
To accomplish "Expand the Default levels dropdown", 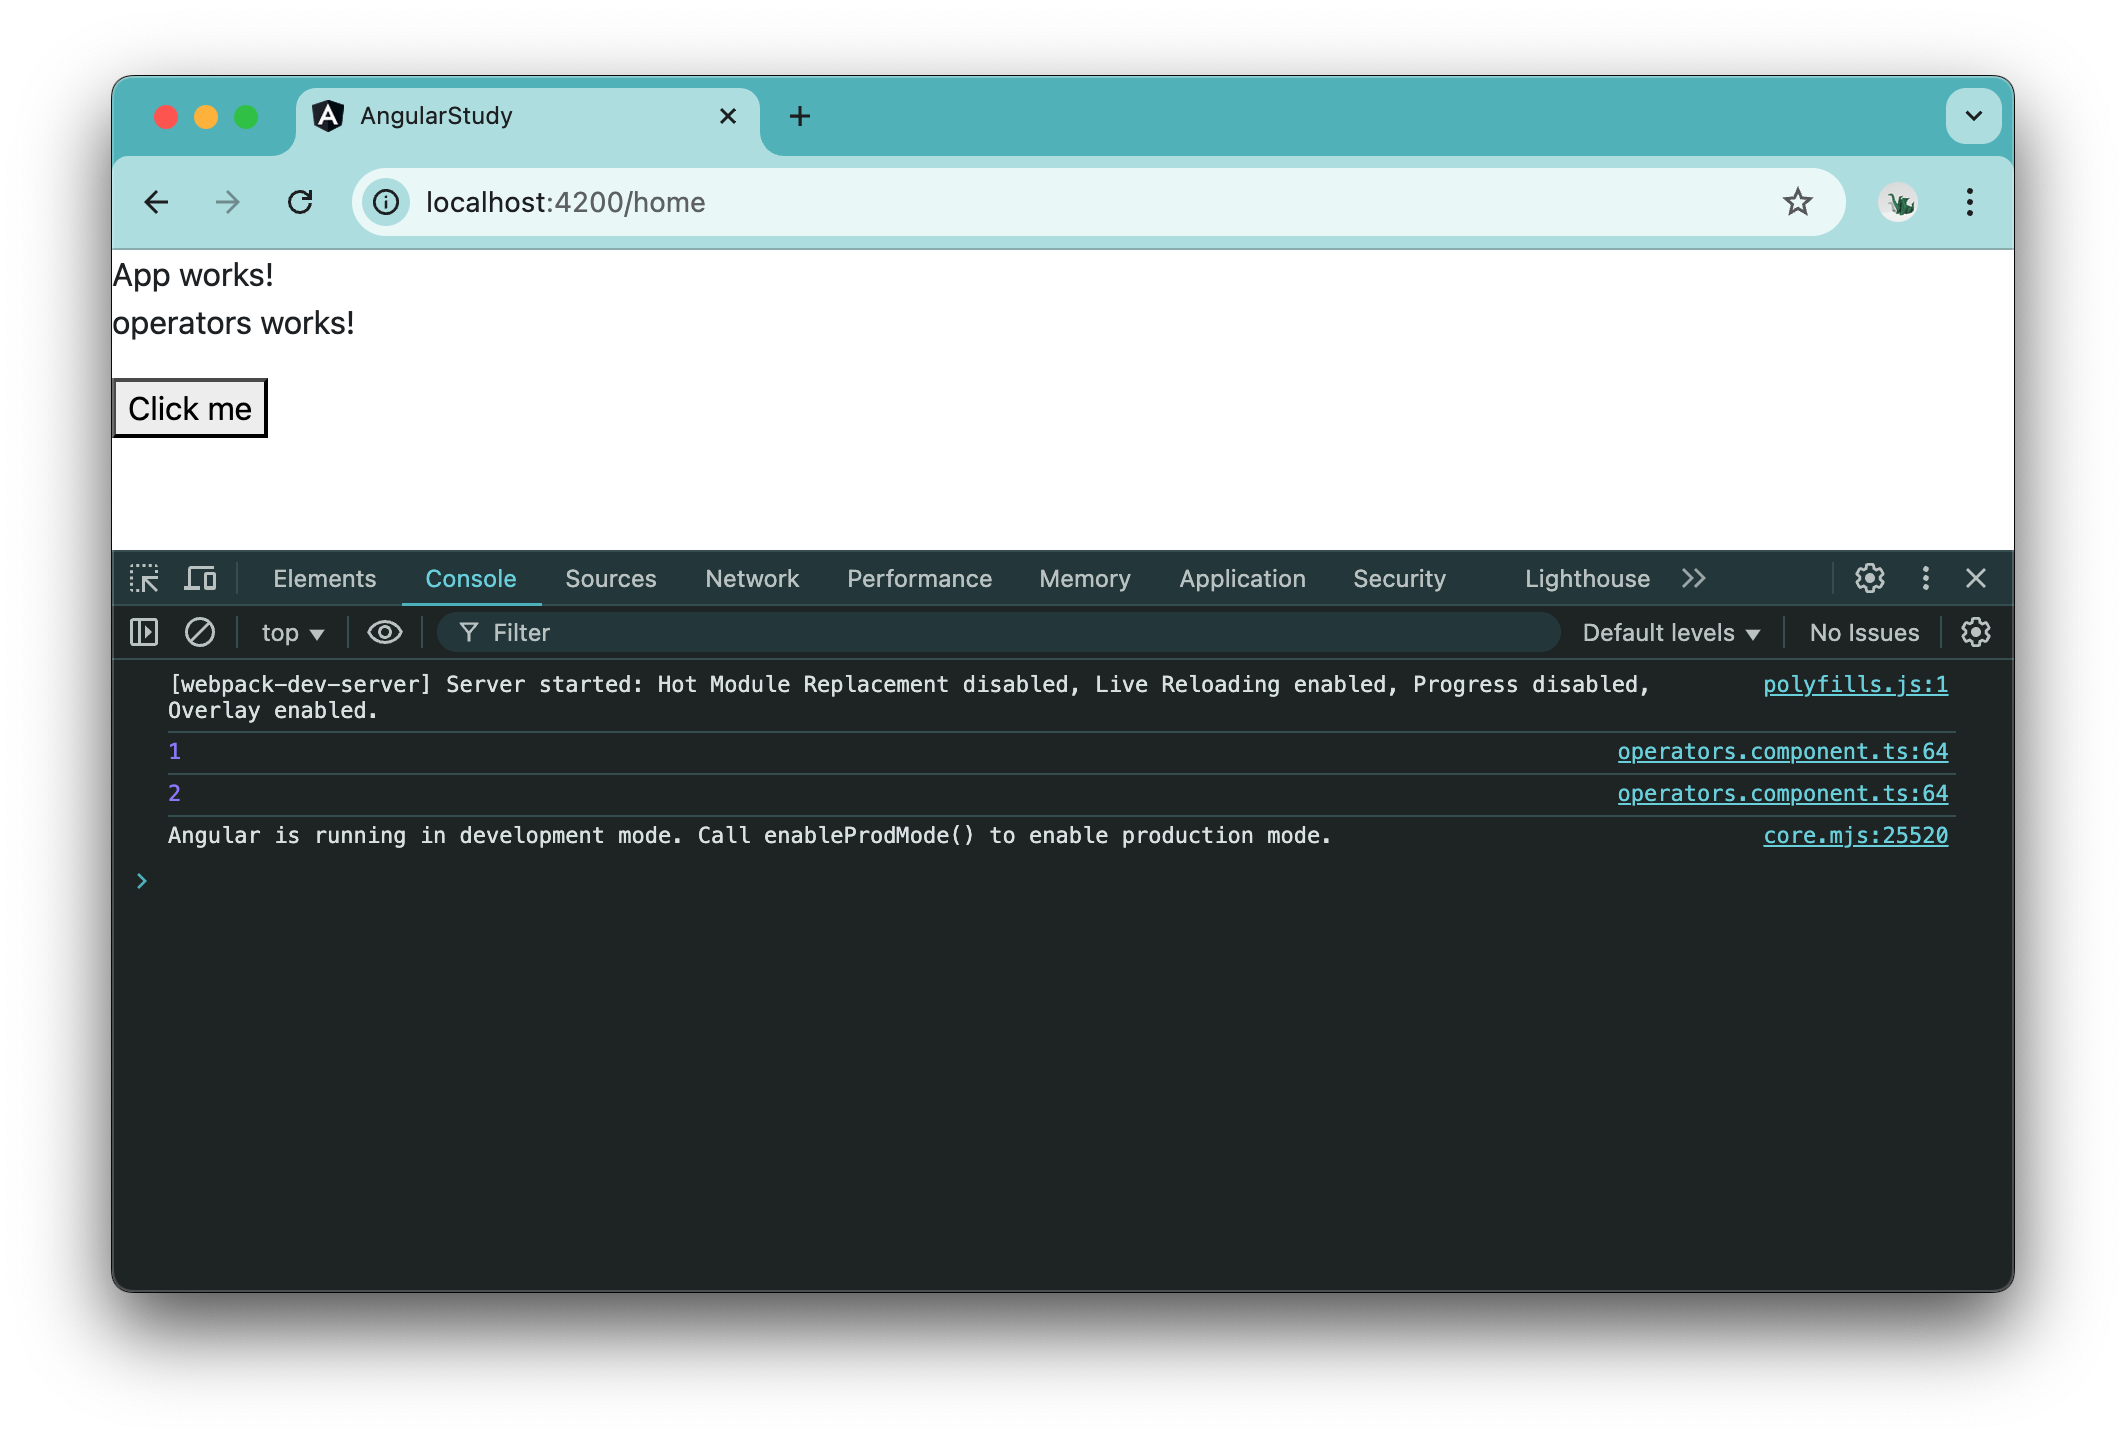I will pyautogui.click(x=1671, y=632).
